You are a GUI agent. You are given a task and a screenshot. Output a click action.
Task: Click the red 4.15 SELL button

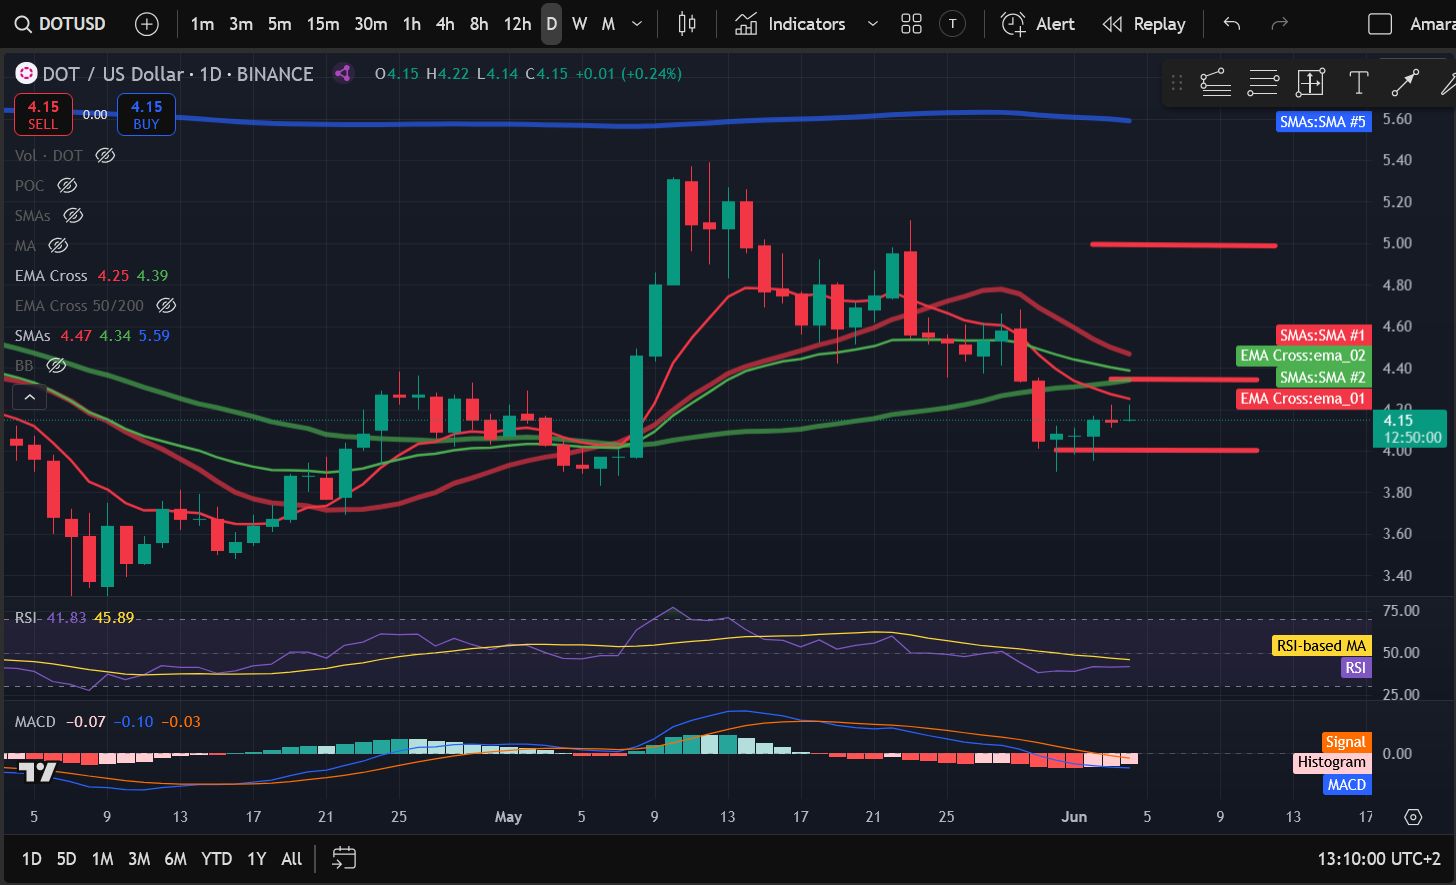coord(43,114)
